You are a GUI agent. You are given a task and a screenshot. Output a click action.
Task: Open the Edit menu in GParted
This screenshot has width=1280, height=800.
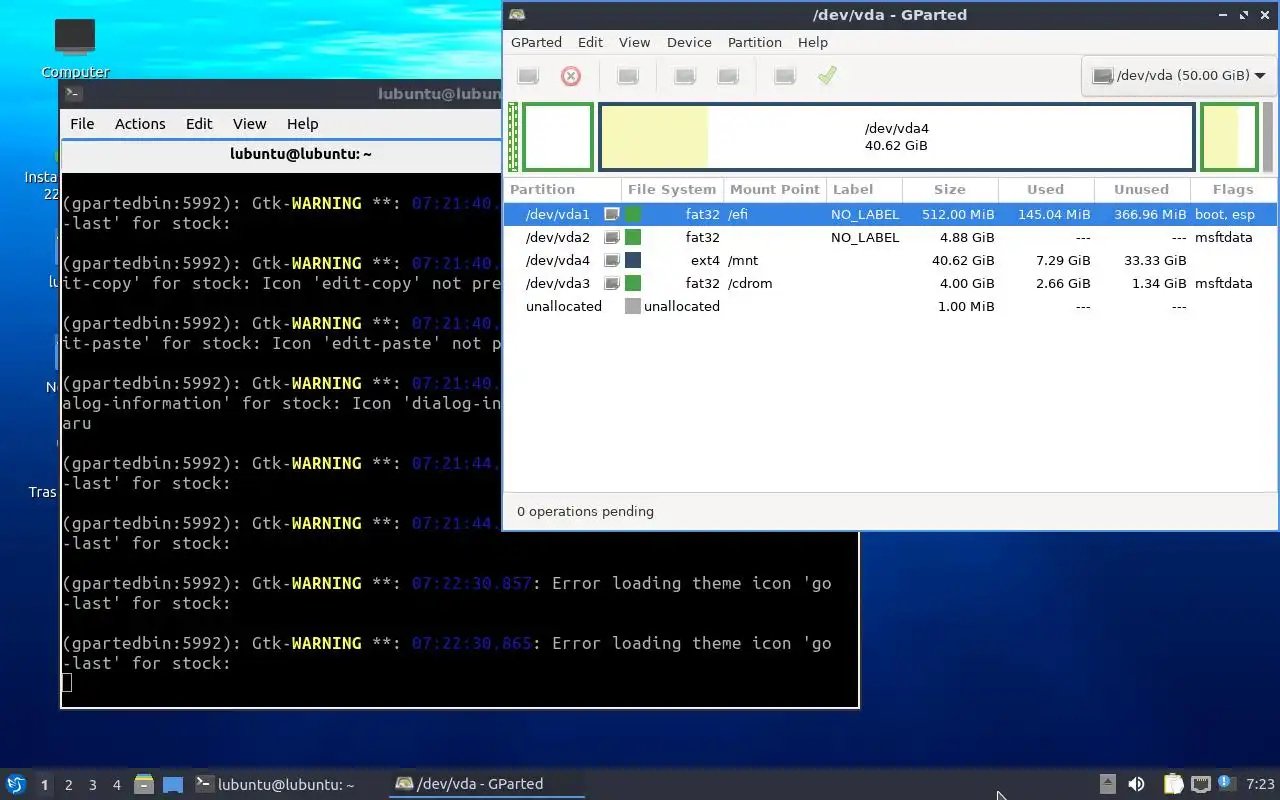tap(590, 42)
